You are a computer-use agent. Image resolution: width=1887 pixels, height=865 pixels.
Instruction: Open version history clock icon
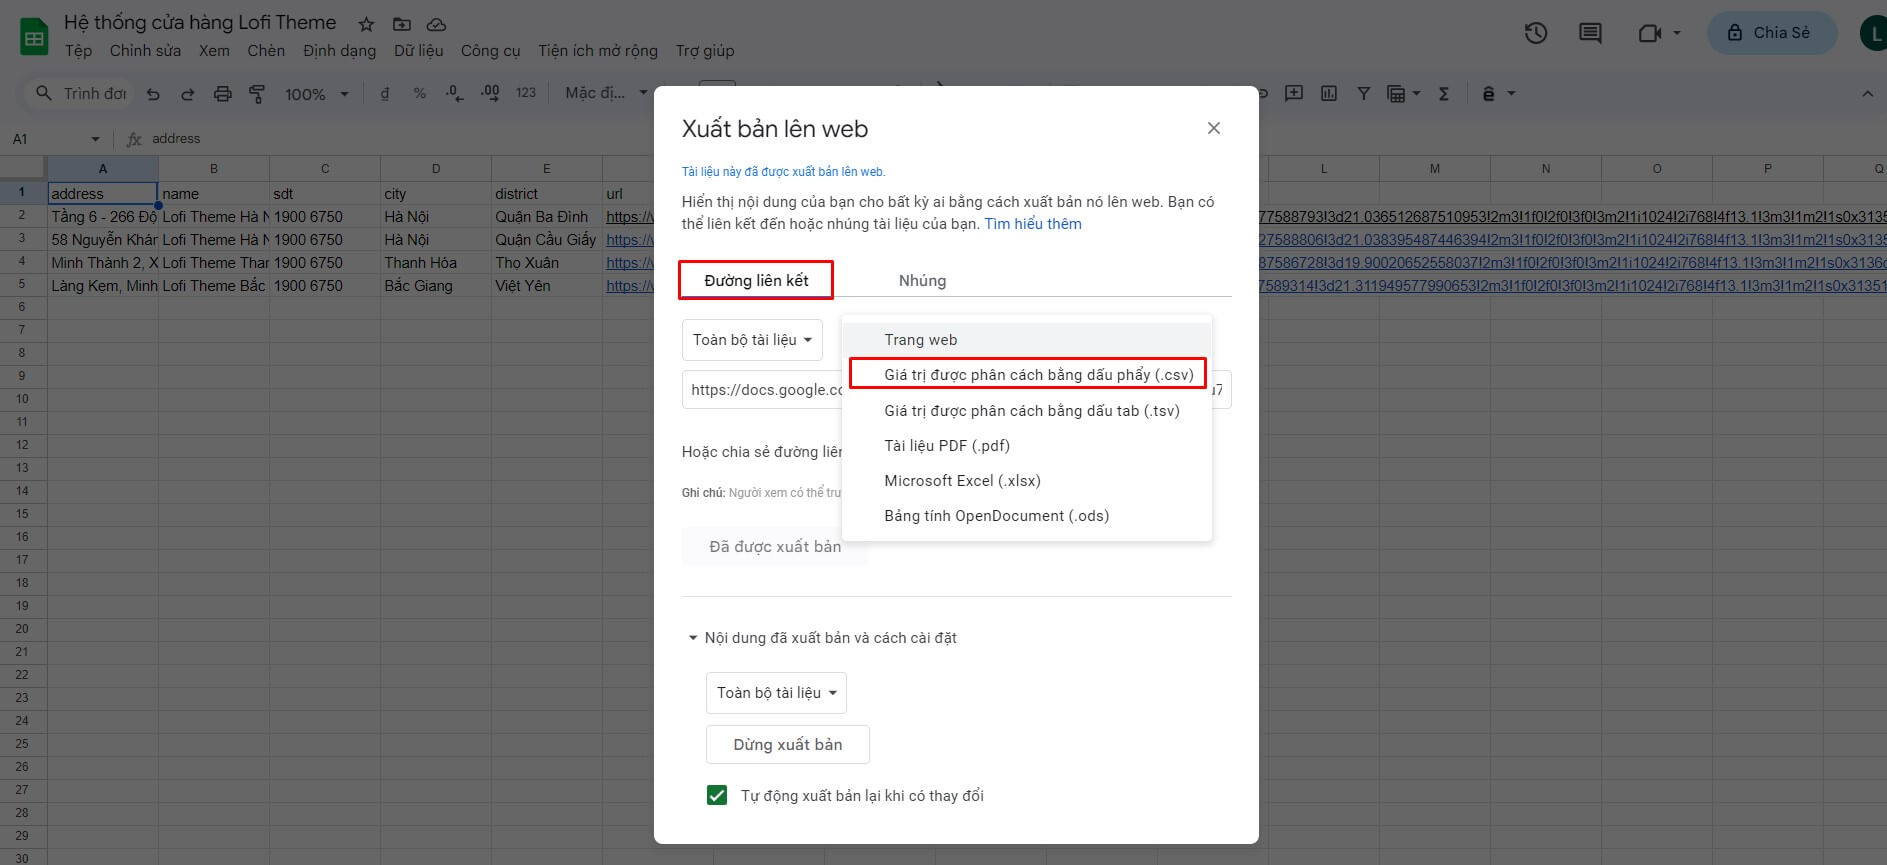tap(1536, 33)
